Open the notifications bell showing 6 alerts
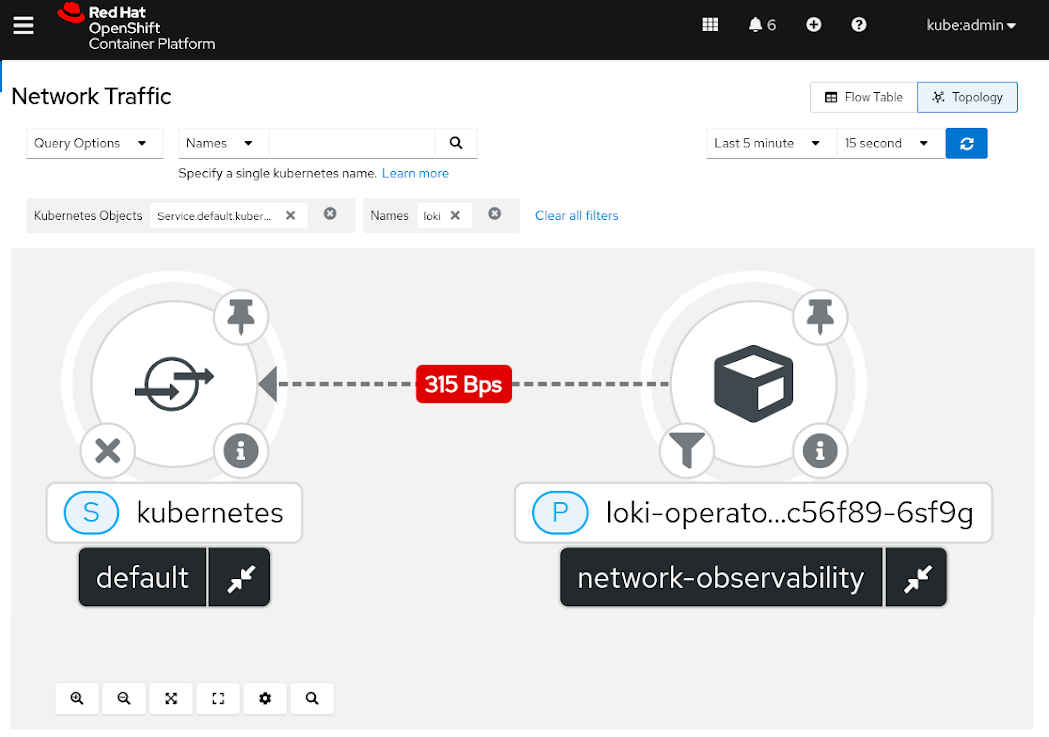 pos(761,24)
